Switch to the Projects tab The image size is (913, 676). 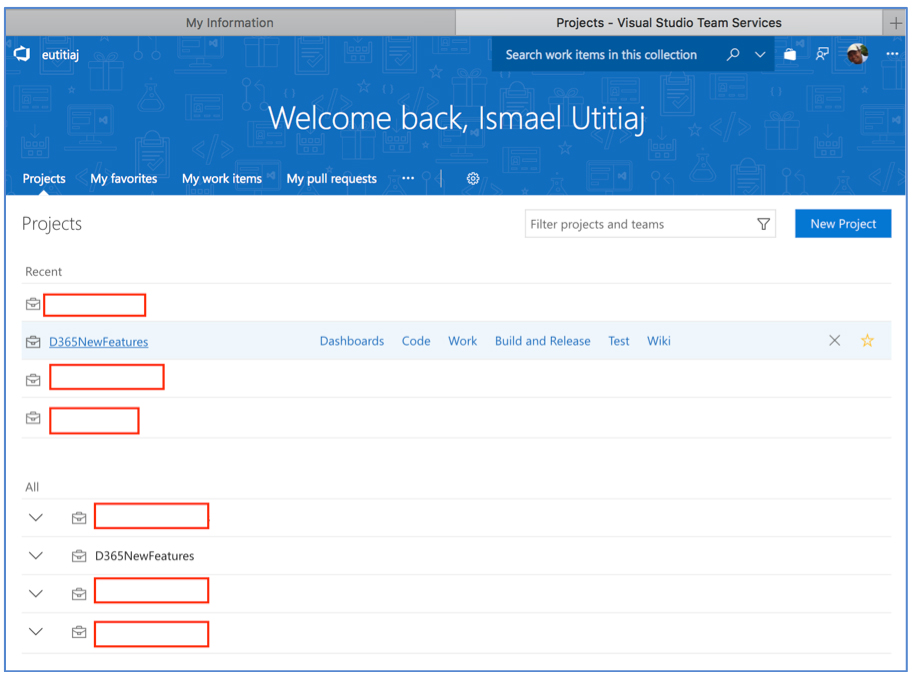(x=44, y=179)
